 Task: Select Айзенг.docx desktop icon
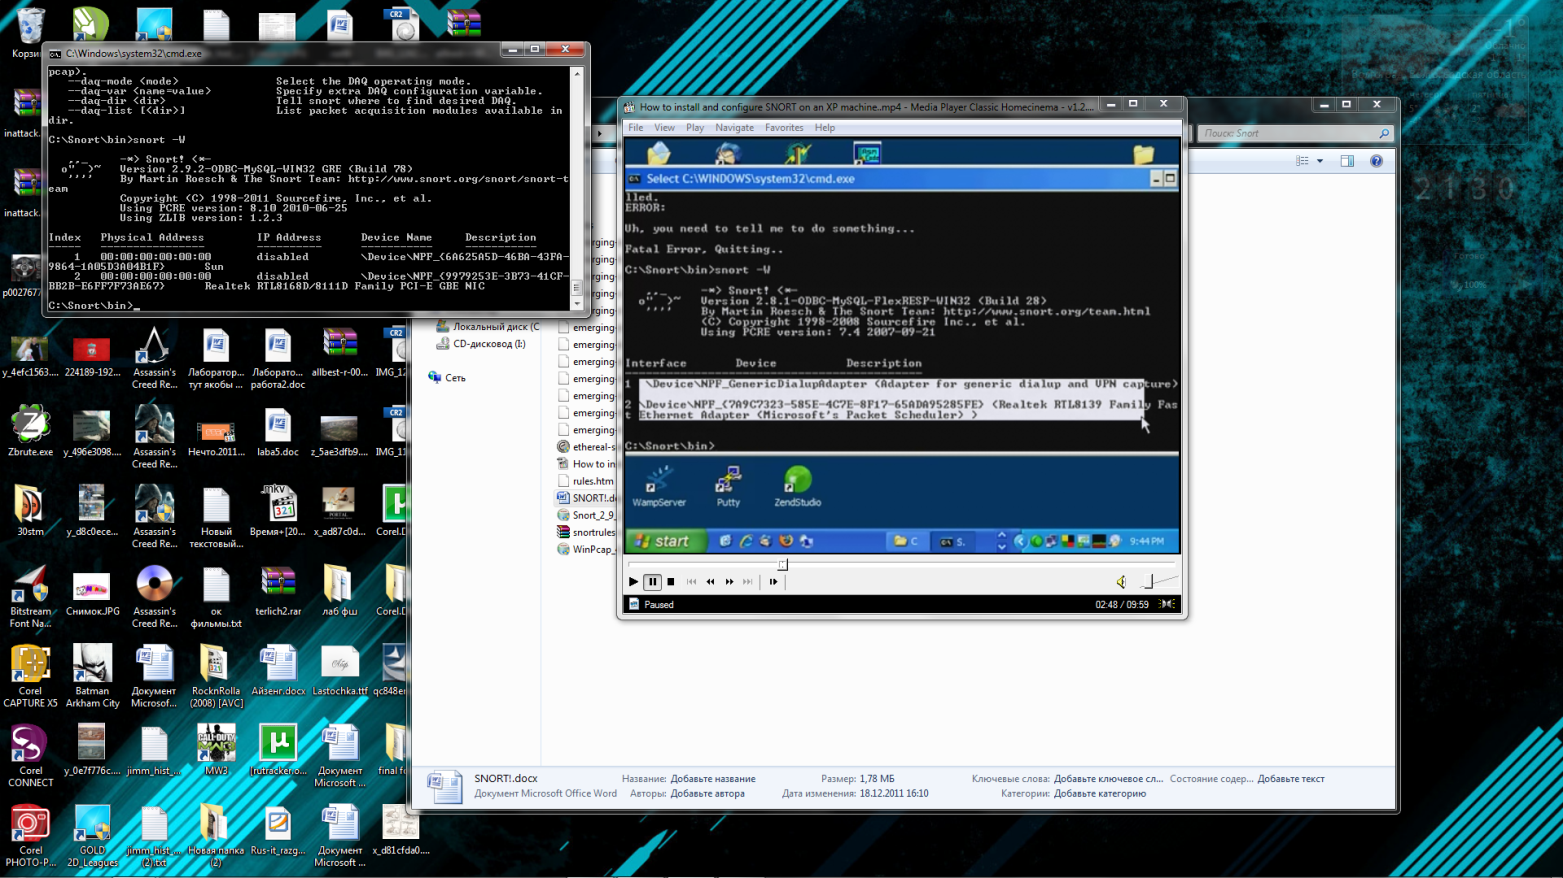tap(278, 671)
